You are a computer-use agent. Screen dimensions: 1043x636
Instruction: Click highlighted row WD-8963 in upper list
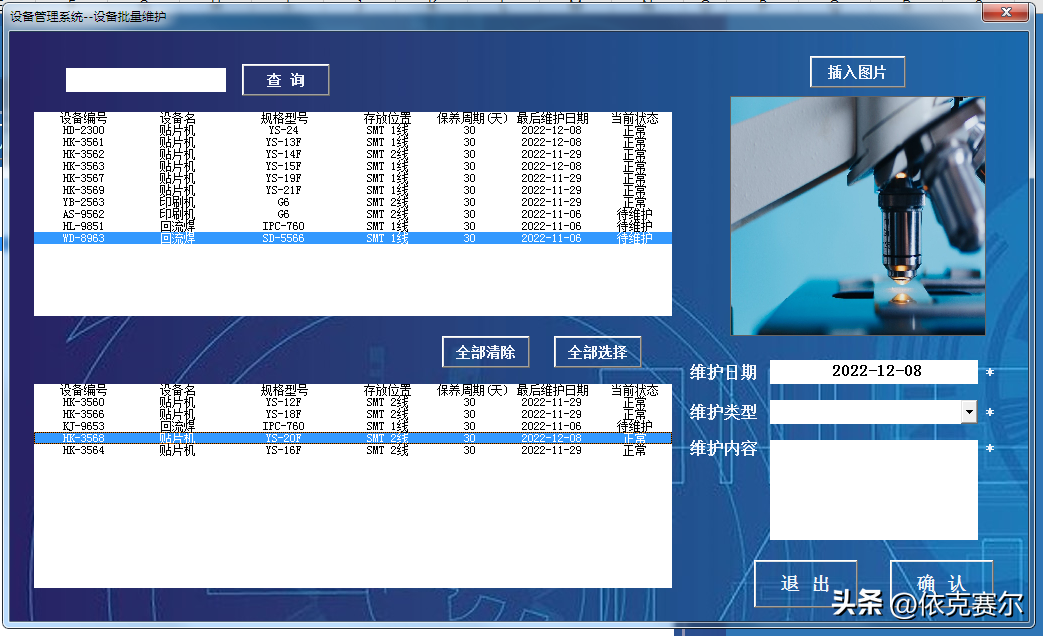tap(353, 238)
